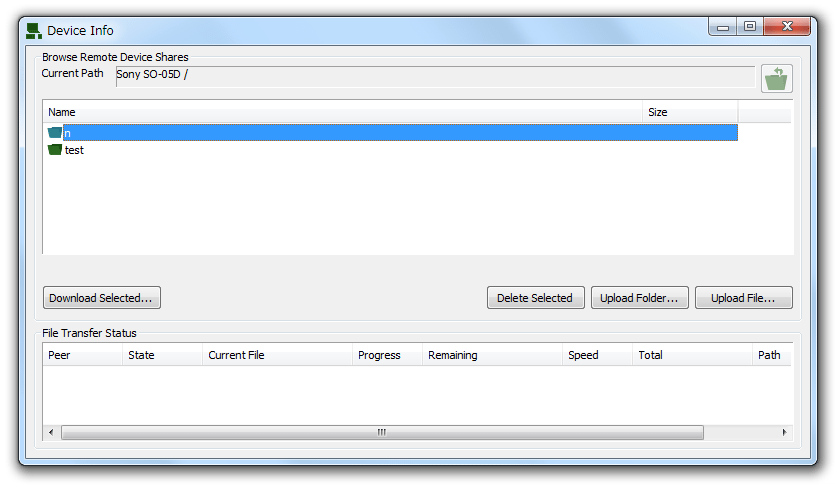The width and height of the screenshot is (840, 489).
Task: Click Download Selected... button
Action: coord(101,298)
